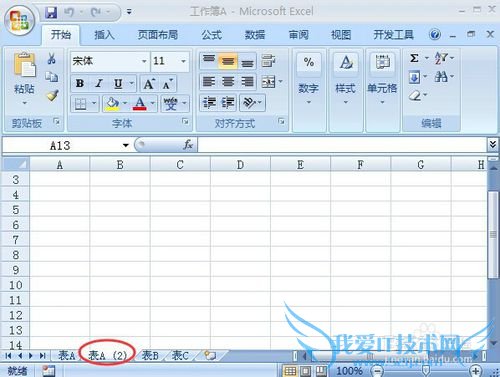This screenshot has width=500, height=377.
Task: Toggle middle vertical alignment
Action: click(x=228, y=61)
